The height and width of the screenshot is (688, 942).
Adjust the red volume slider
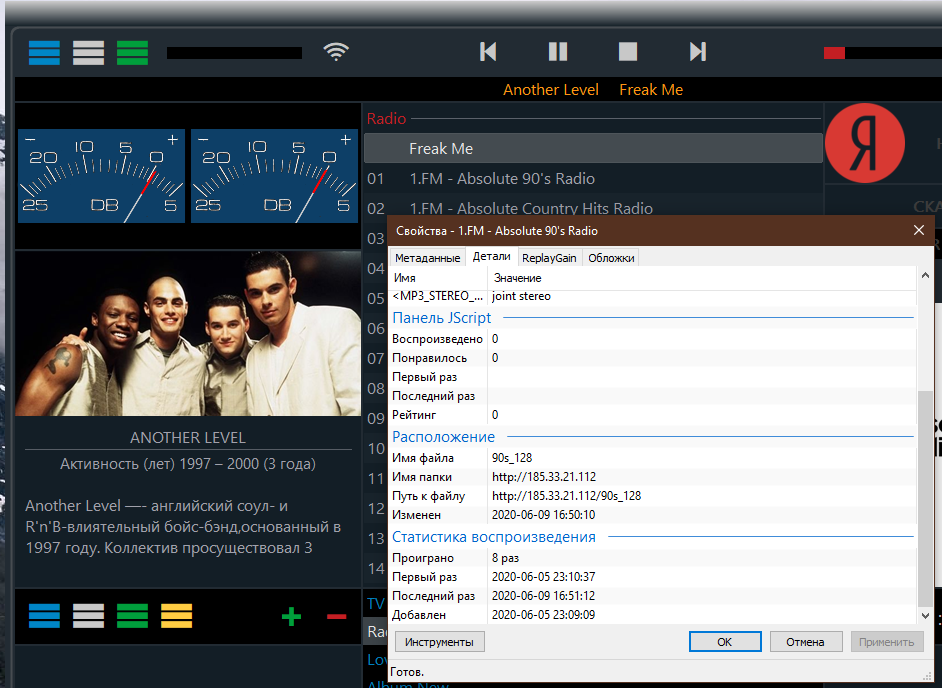click(x=880, y=53)
